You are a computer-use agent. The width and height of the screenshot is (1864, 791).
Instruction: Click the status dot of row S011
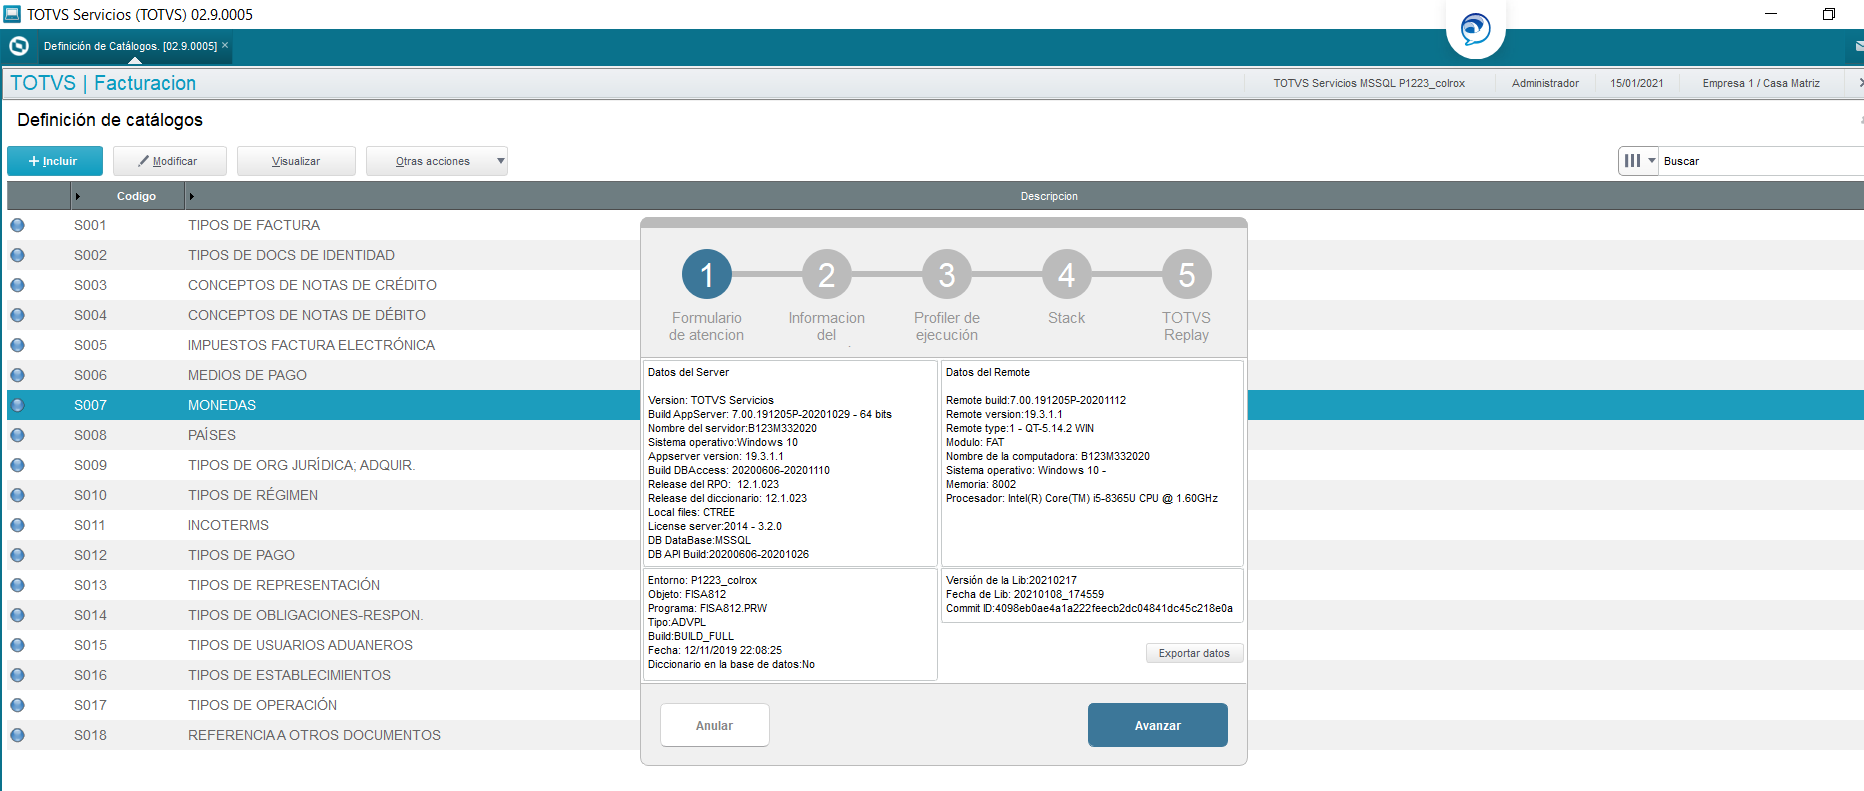[x=18, y=525]
